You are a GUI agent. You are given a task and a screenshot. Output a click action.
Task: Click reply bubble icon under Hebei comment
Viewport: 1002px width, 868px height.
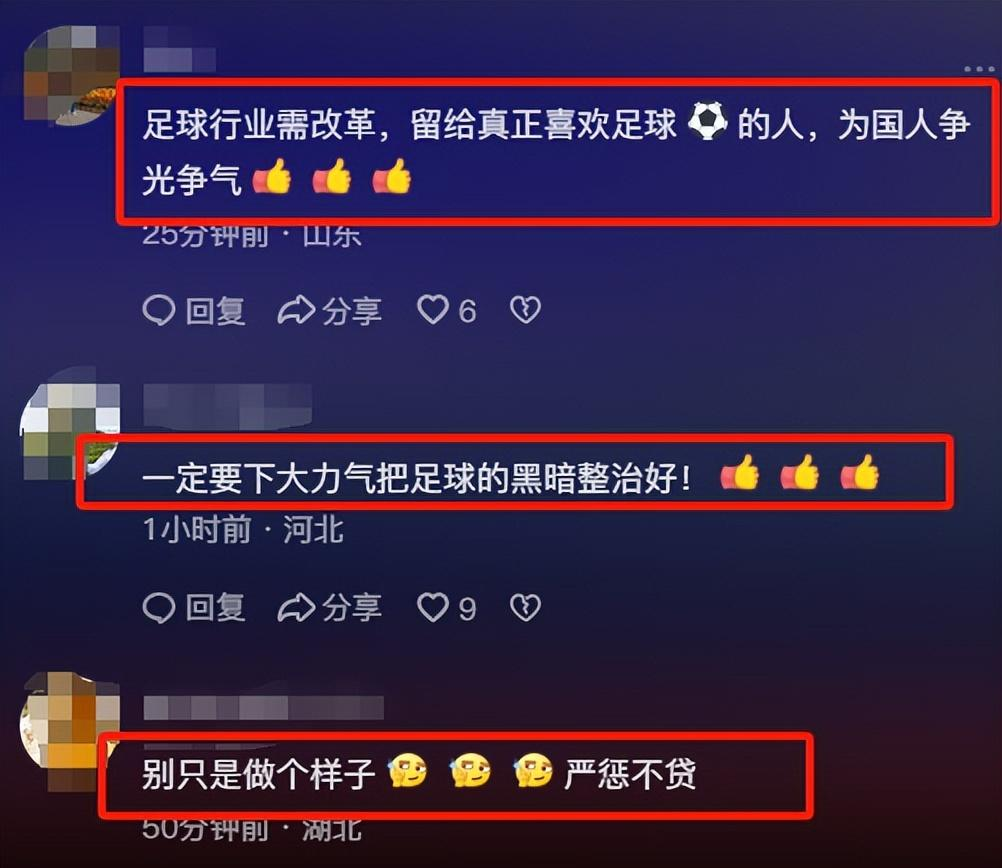click(158, 607)
